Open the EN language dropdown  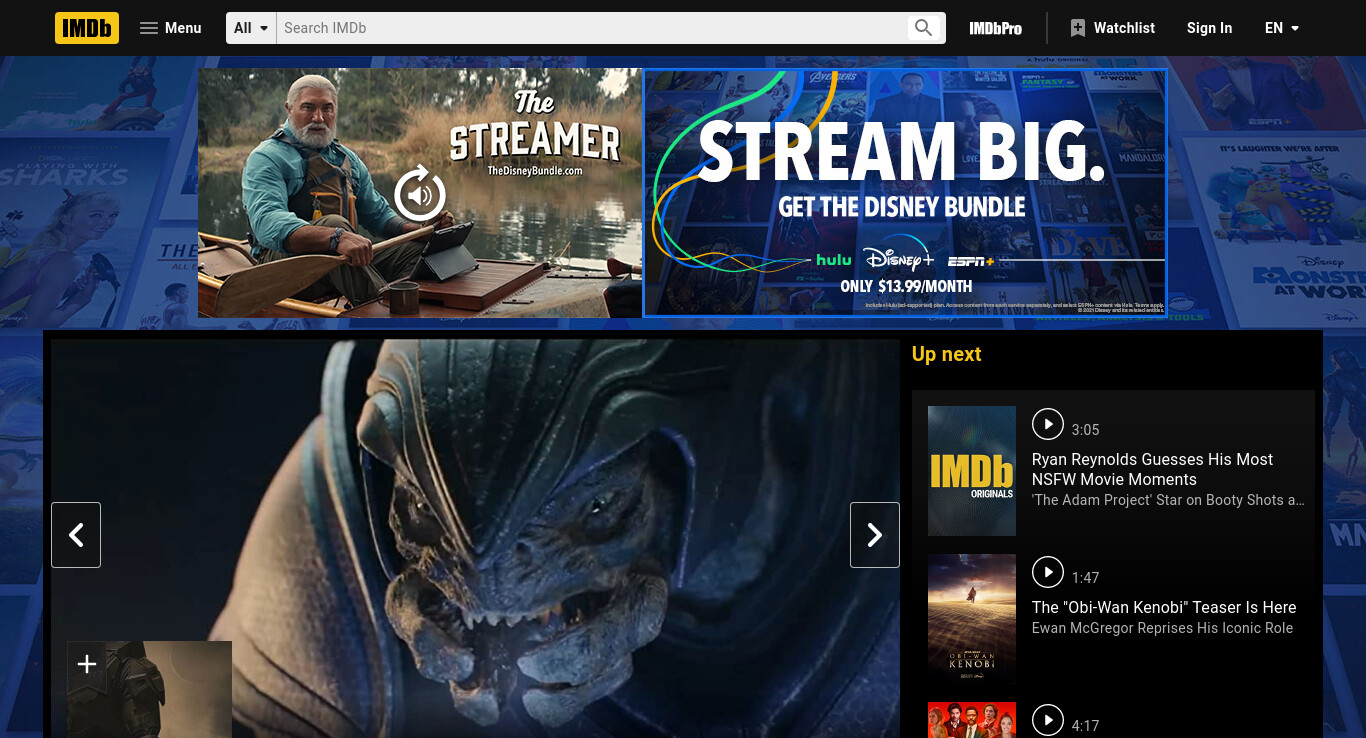click(x=1282, y=28)
